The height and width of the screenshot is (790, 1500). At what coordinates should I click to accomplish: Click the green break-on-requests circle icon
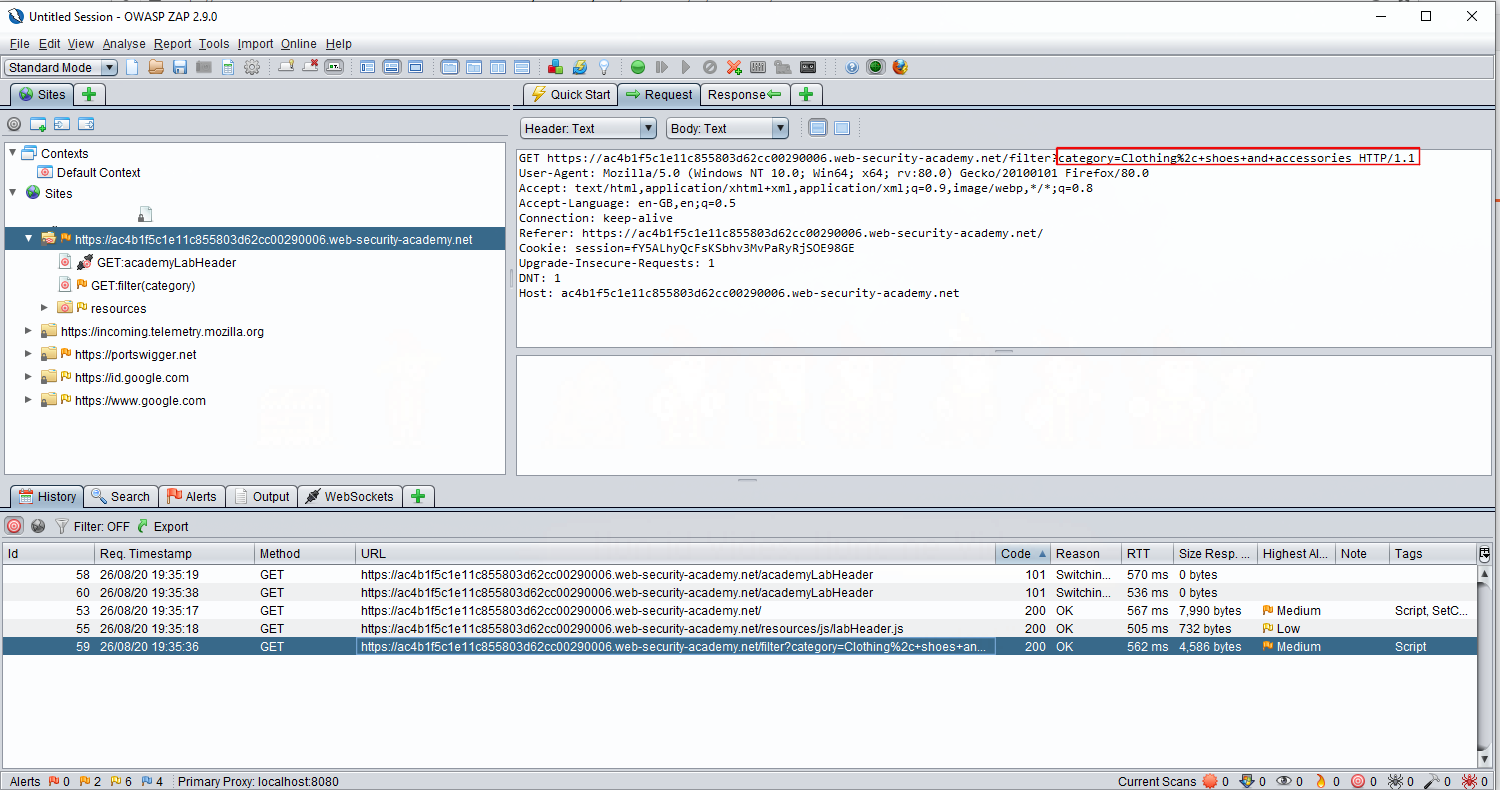coord(638,67)
